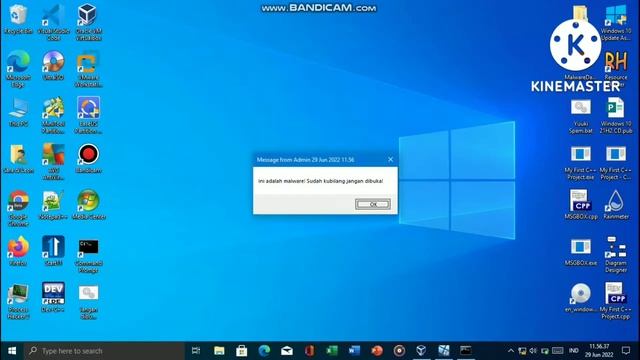The image size is (640, 360).
Task: Select the This PC desktop icon
Action: click(x=18, y=112)
